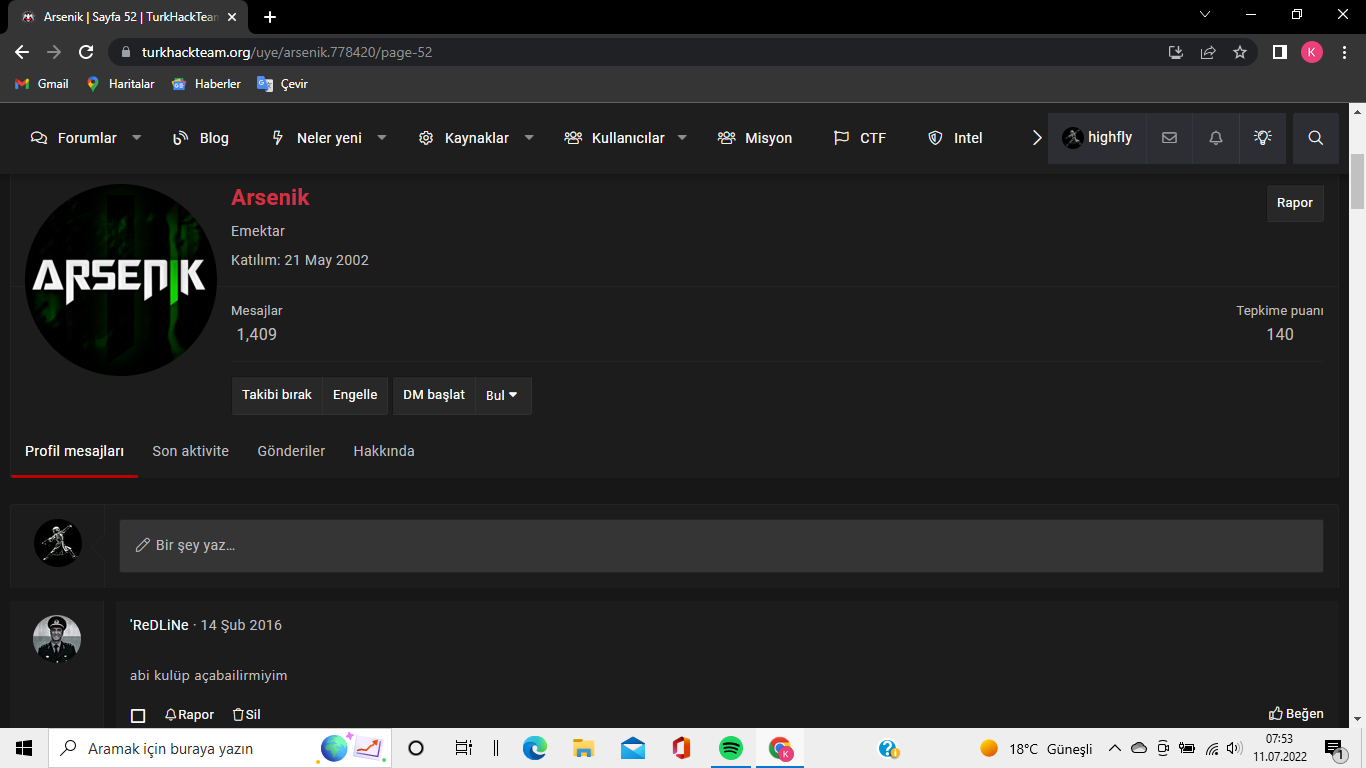Image resolution: width=1366 pixels, height=768 pixels.
Task: Switch to the Hakkında tab
Action: click(384, 451)
